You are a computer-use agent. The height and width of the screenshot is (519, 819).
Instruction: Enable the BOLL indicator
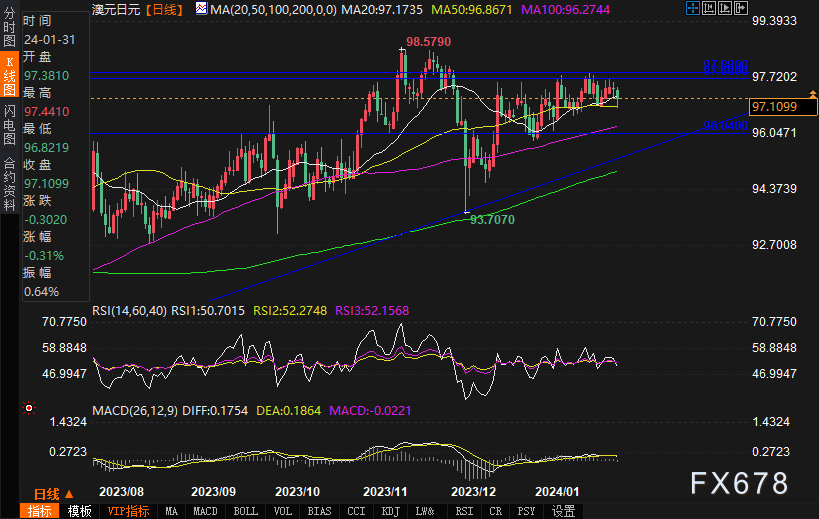245,511
